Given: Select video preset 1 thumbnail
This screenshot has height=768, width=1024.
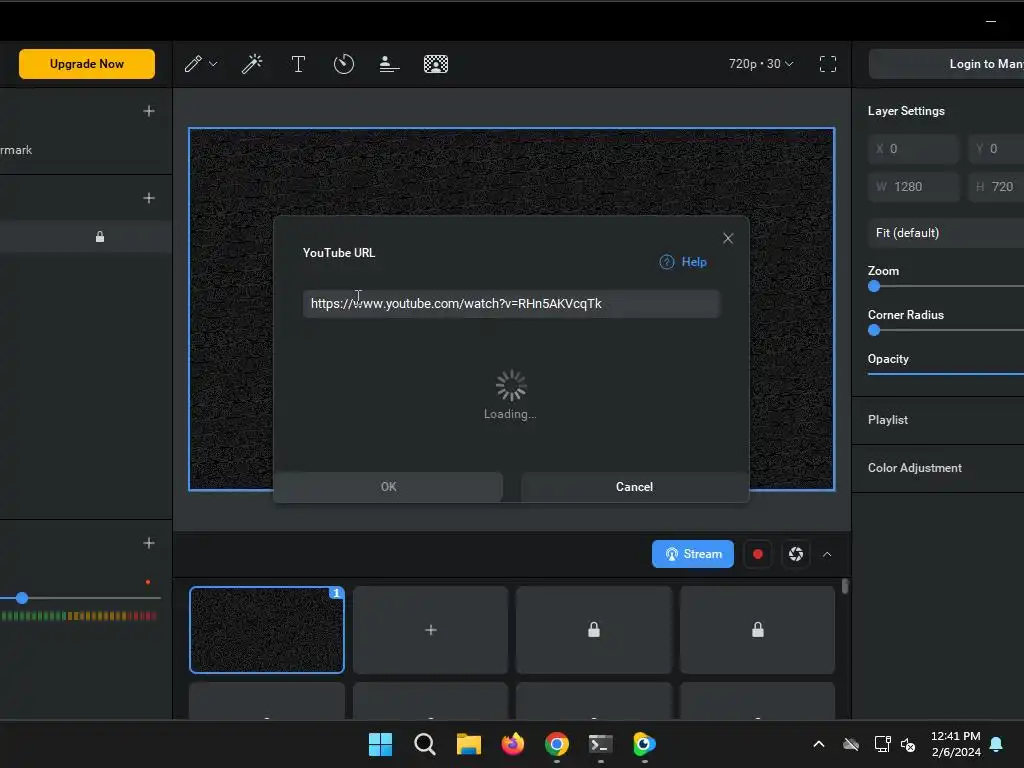Looking at the screenshot, I should 266,630.
